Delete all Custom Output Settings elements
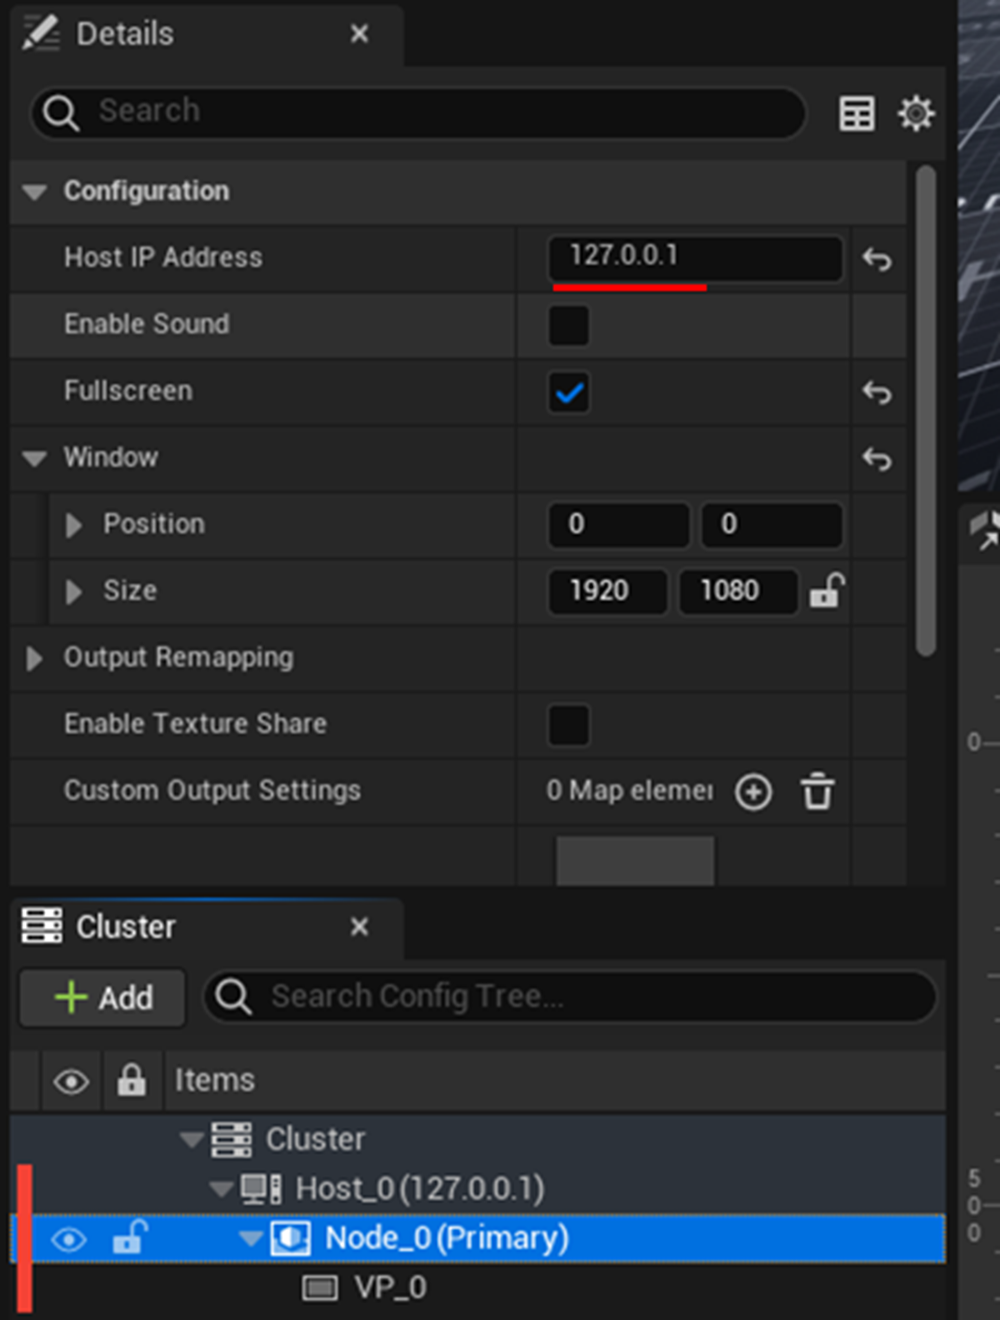 [817, 791]
